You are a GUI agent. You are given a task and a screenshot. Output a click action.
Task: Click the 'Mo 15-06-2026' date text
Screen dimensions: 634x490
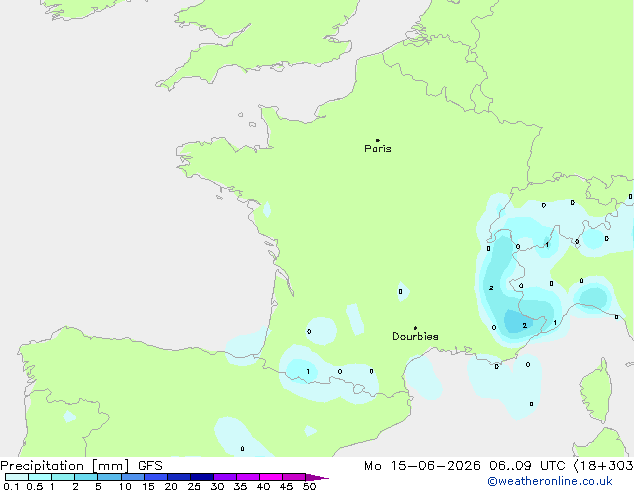tap(422, 466)
